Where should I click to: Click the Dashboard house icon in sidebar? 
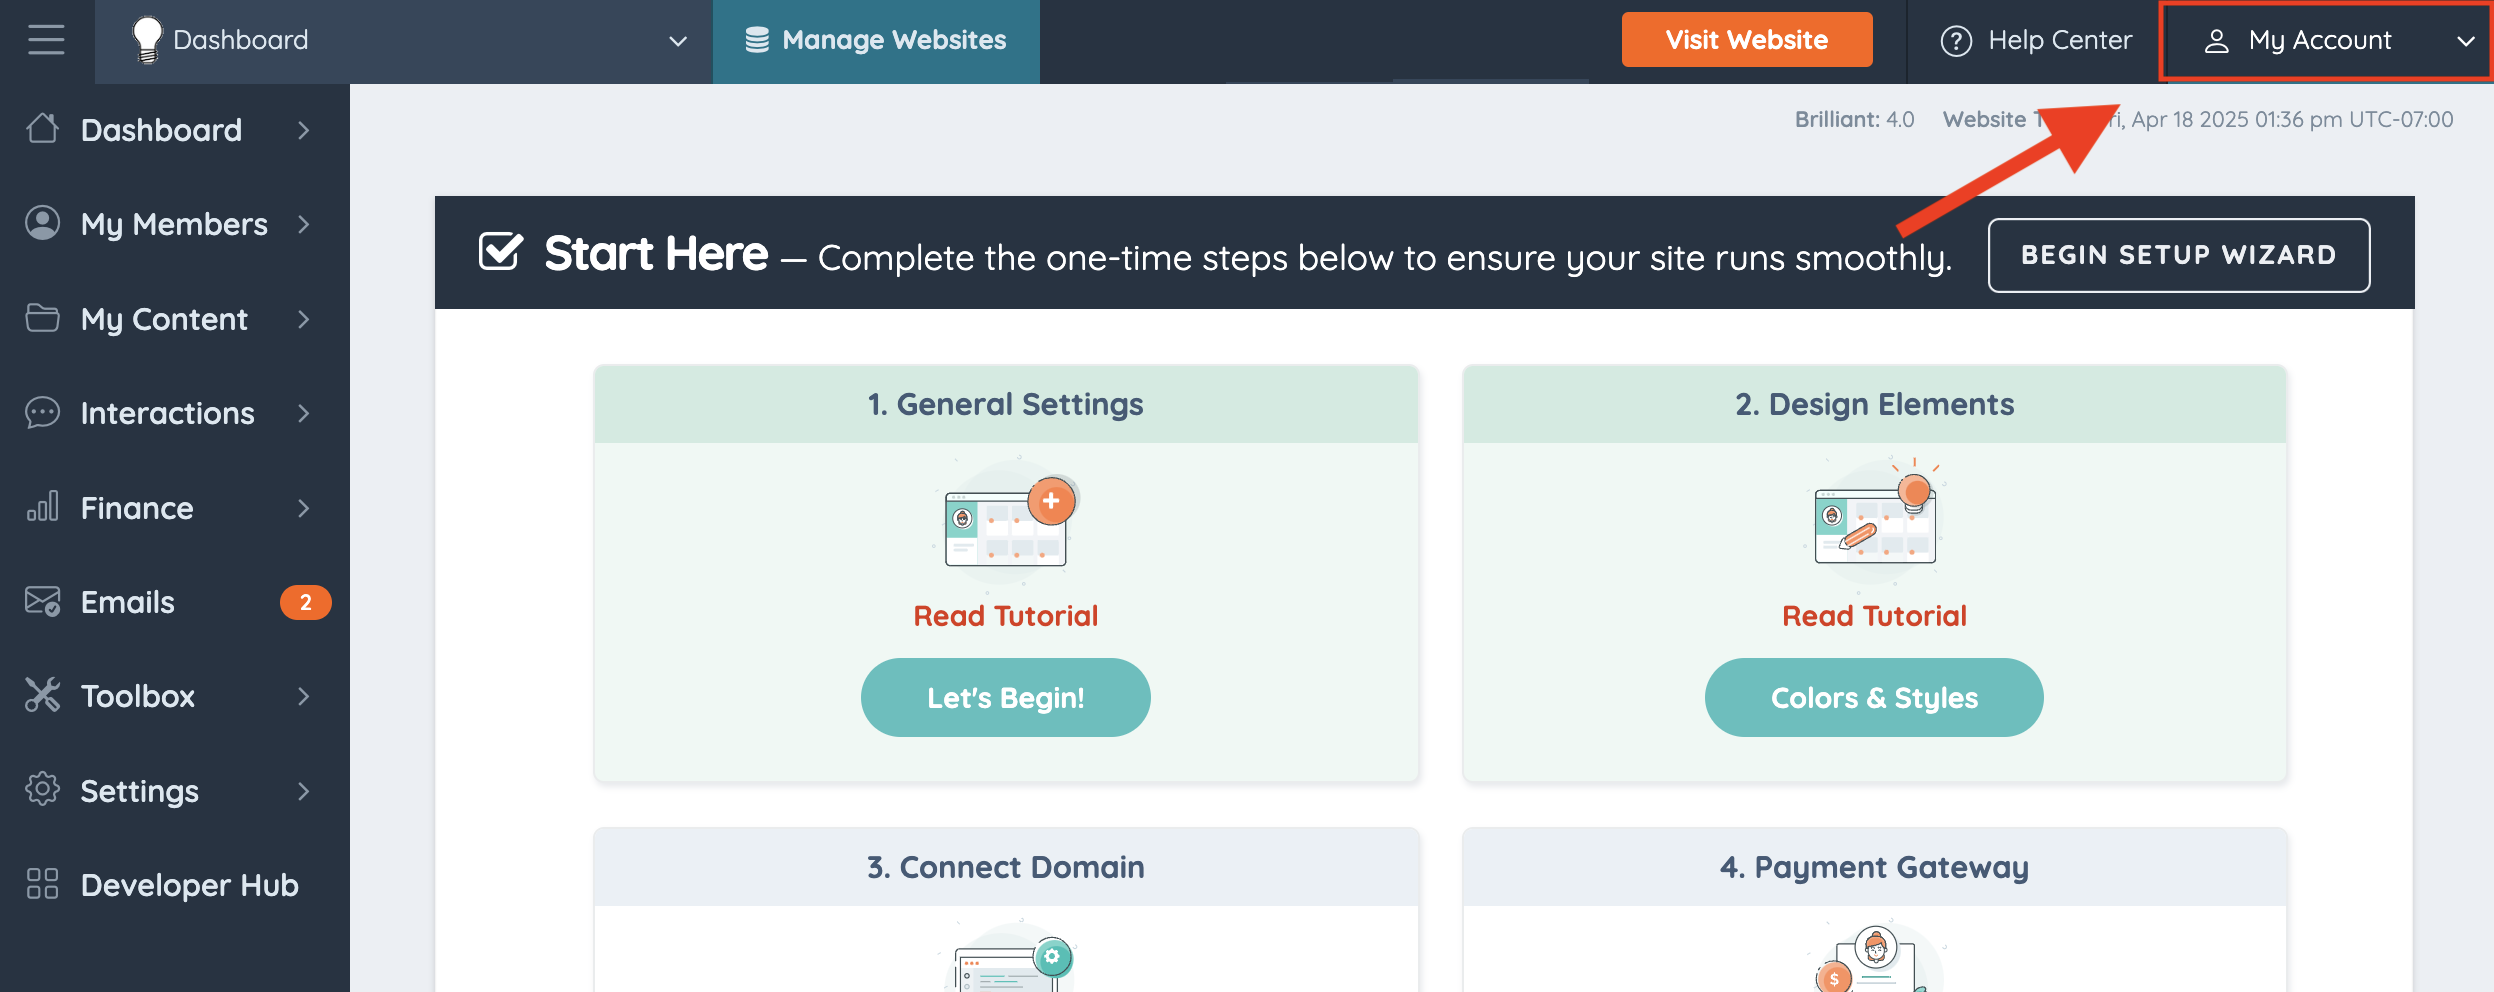click(x=43, y=128)
